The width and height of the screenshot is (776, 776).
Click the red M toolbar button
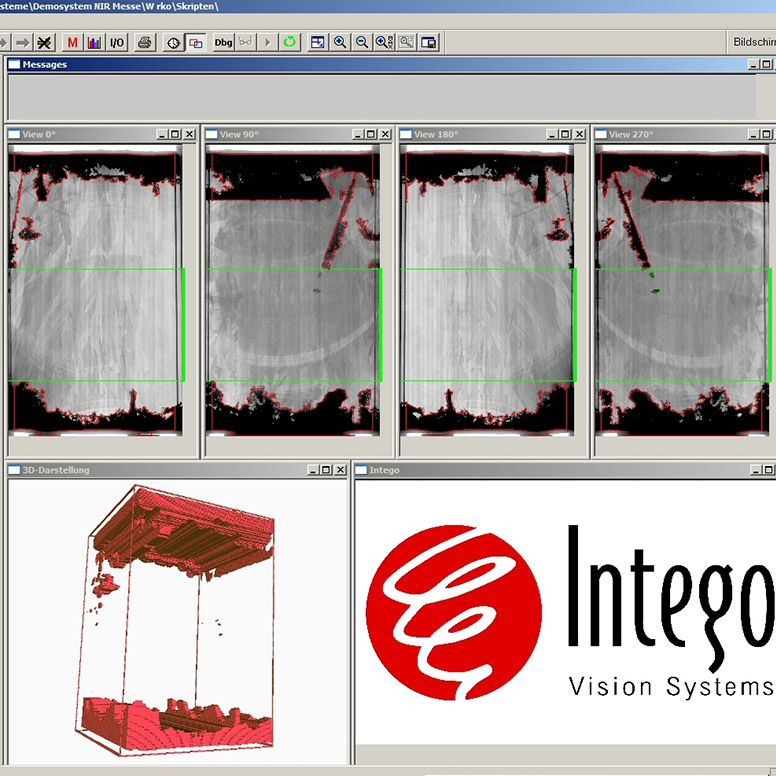point(73,43)
